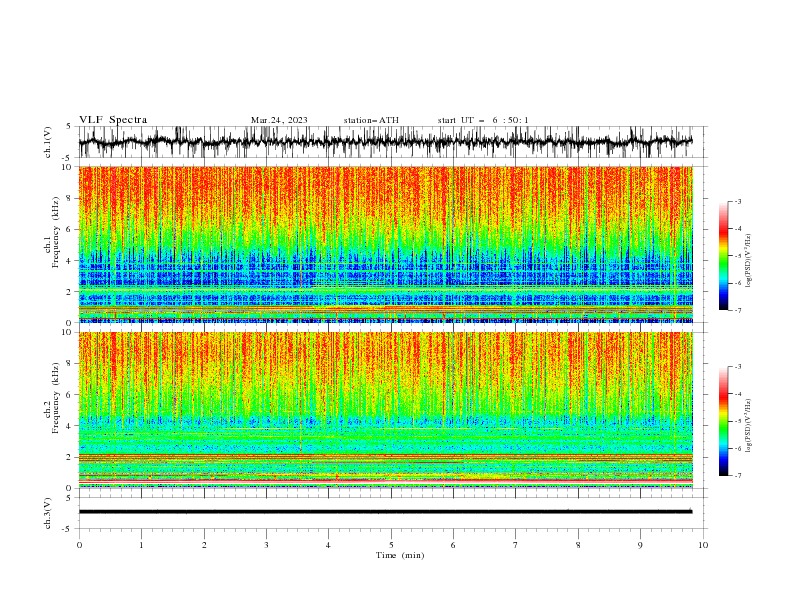Click the "-7" label on ch.1 colorbar

[x=738, y=311]
